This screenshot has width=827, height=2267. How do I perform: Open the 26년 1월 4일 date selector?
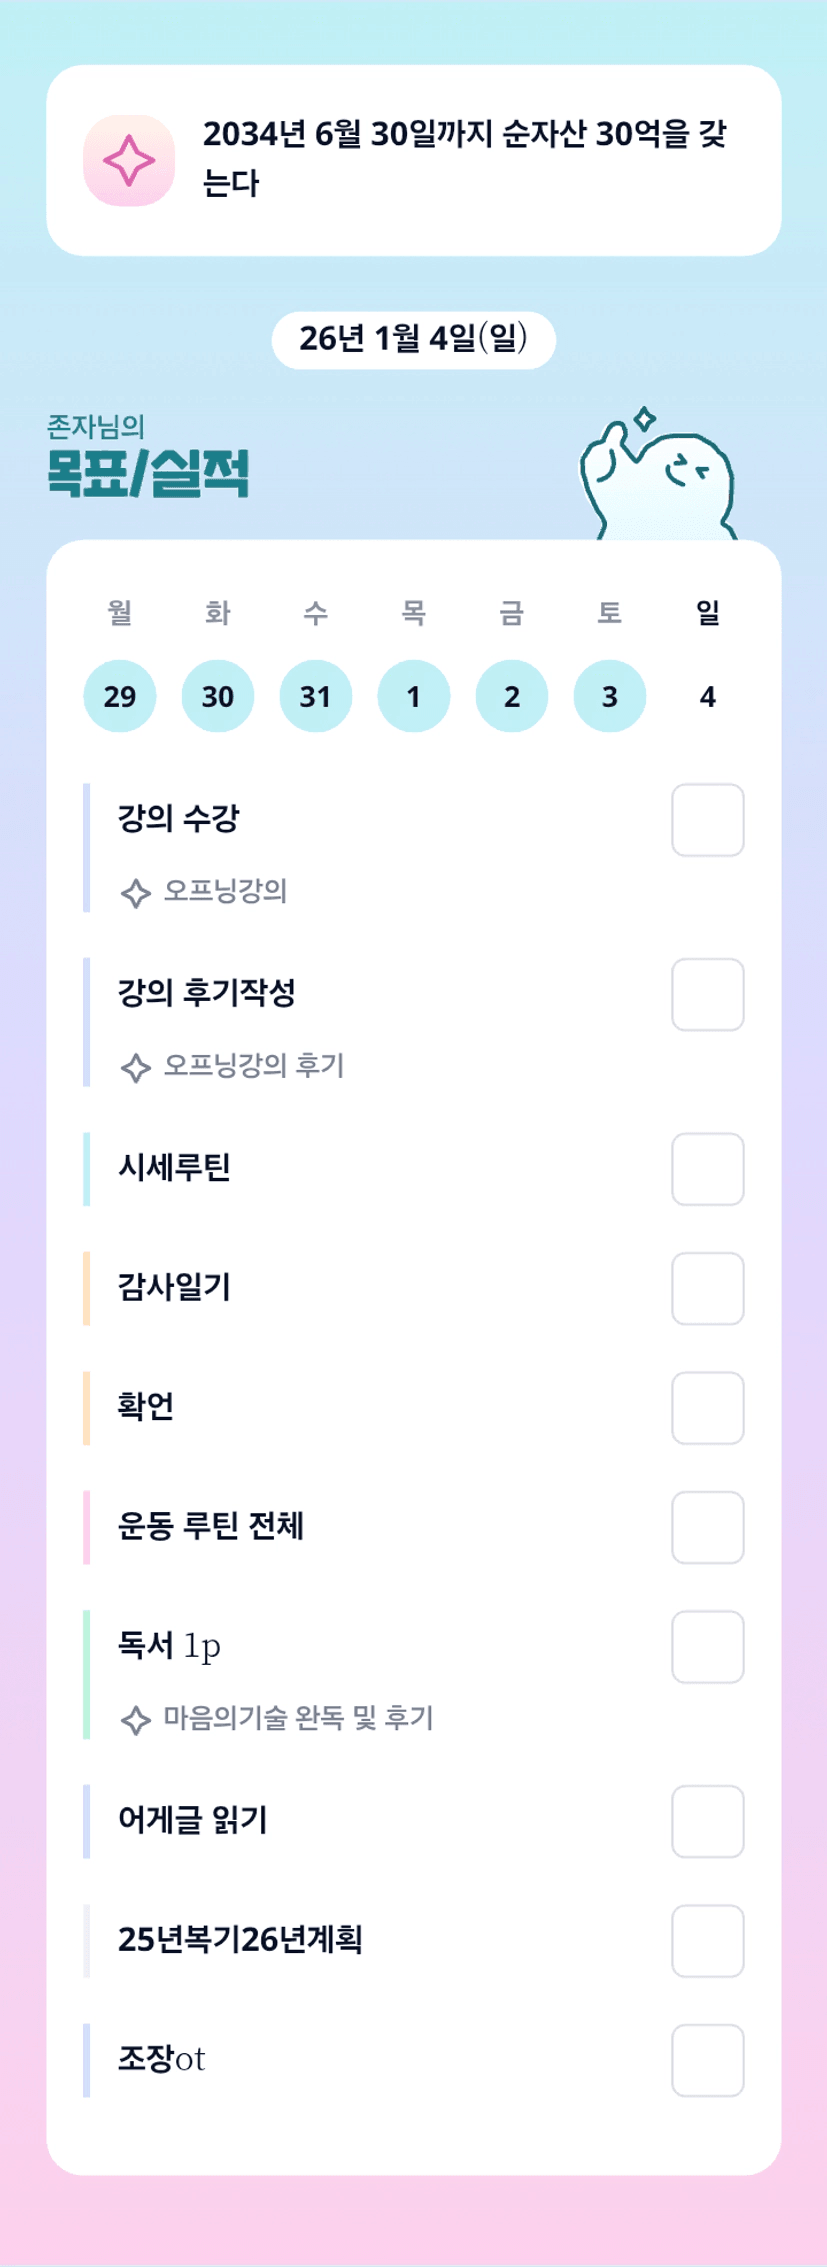tap(413, 340)
